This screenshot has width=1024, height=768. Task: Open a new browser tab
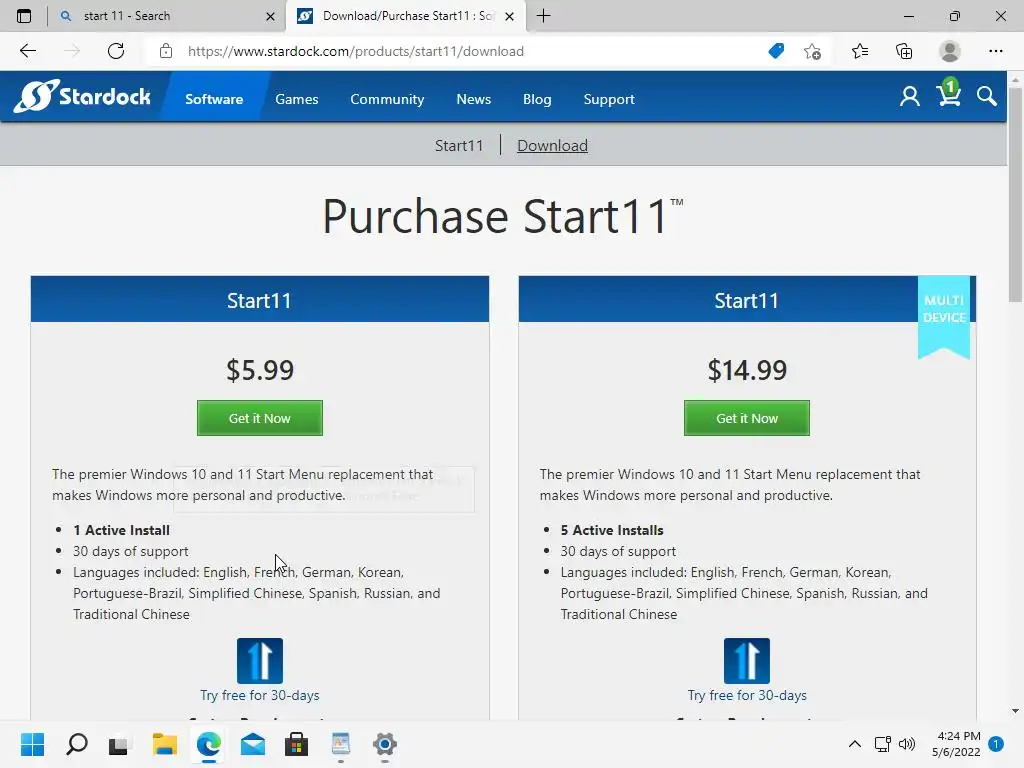(543, 16)
